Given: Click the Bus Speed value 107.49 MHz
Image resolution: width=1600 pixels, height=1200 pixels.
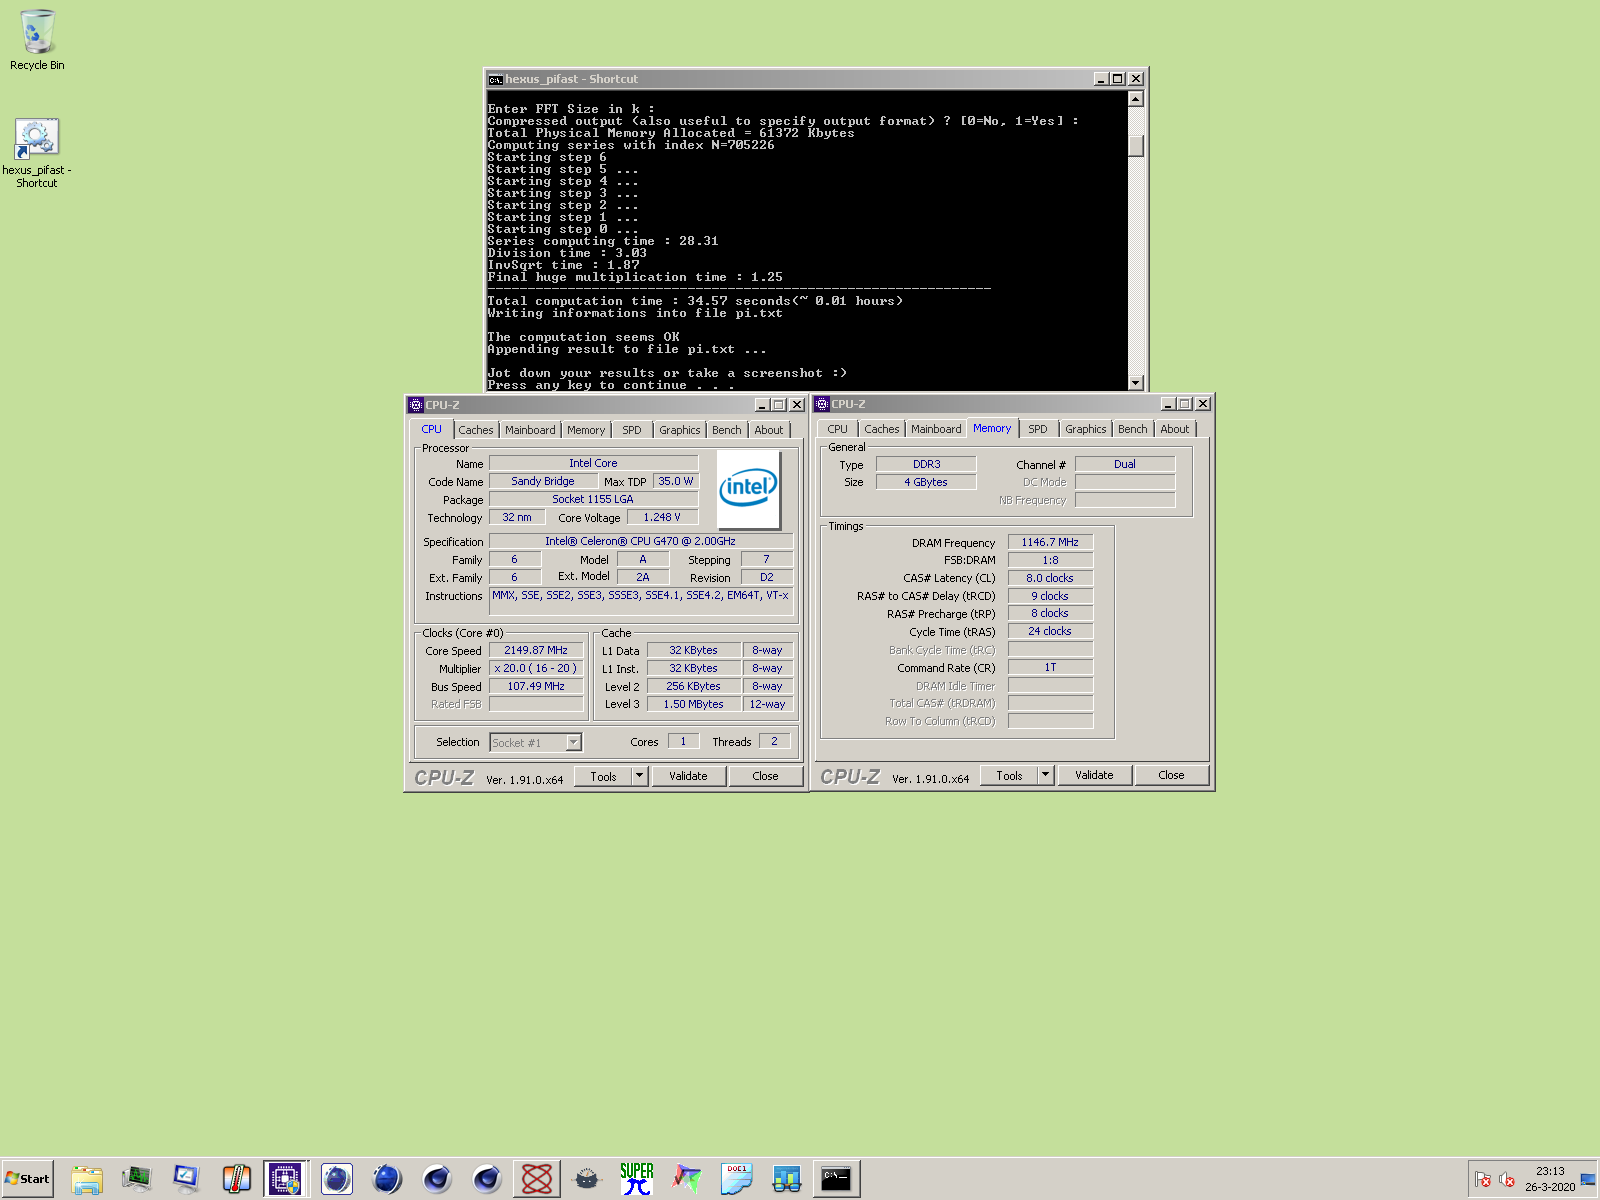Looking at the screenshot, I should tap(536, 686).
